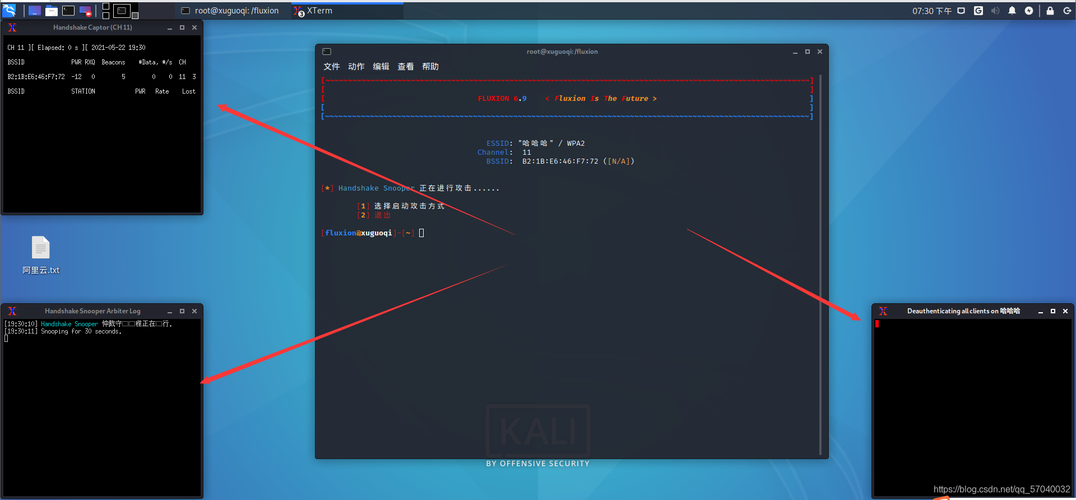Click the X icon of Handshake Snooper Arbiter Log
The height and width of the screenshot is (500, 1076).
point(12,311)
